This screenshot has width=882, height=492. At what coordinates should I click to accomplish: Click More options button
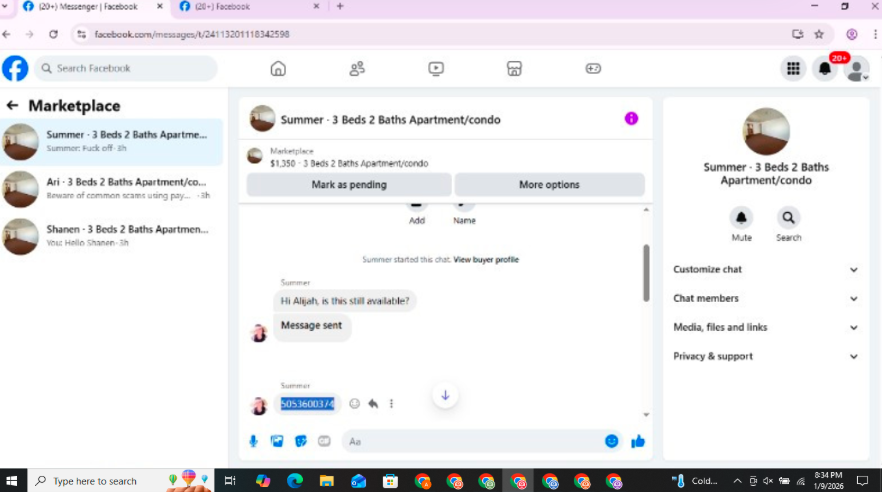(549, 184)
